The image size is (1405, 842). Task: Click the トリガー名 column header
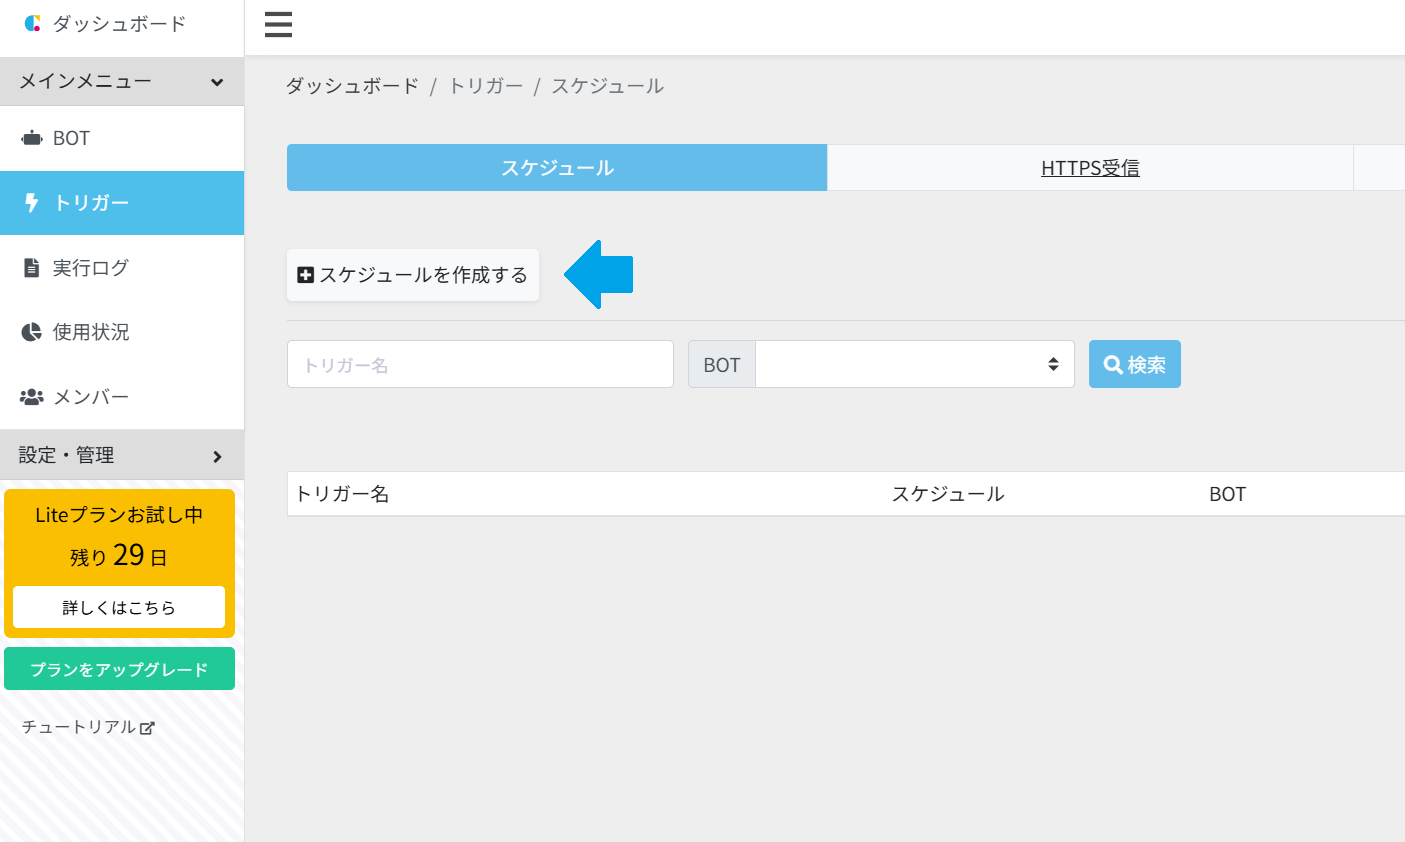click(x=342, y=494)
